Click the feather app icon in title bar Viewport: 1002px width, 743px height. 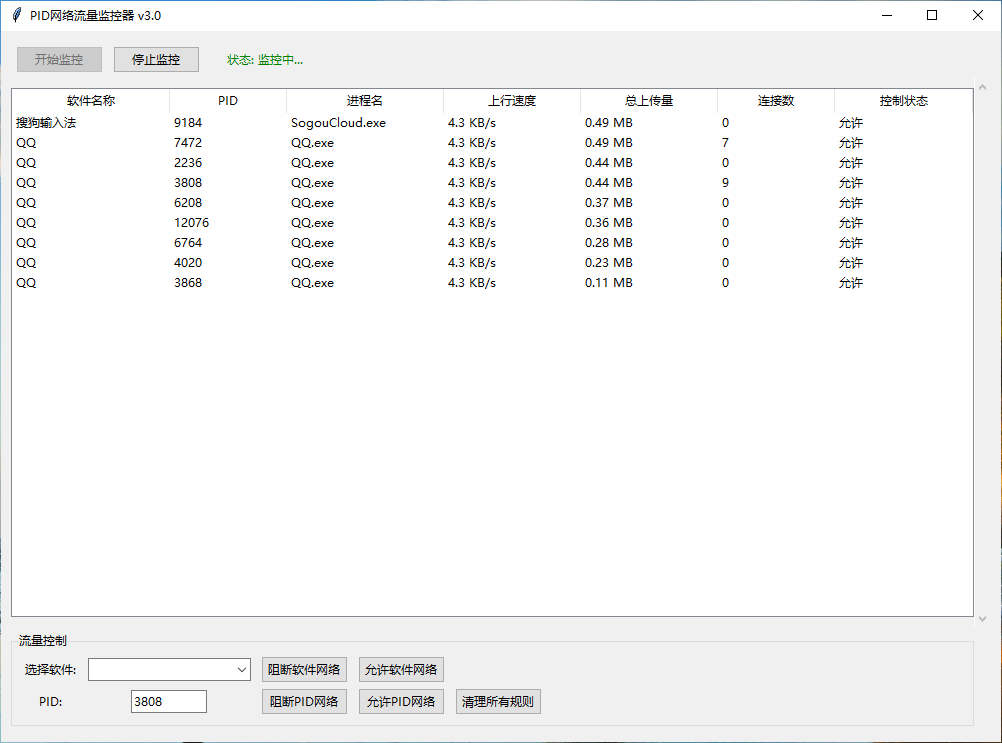click(16, 15)
